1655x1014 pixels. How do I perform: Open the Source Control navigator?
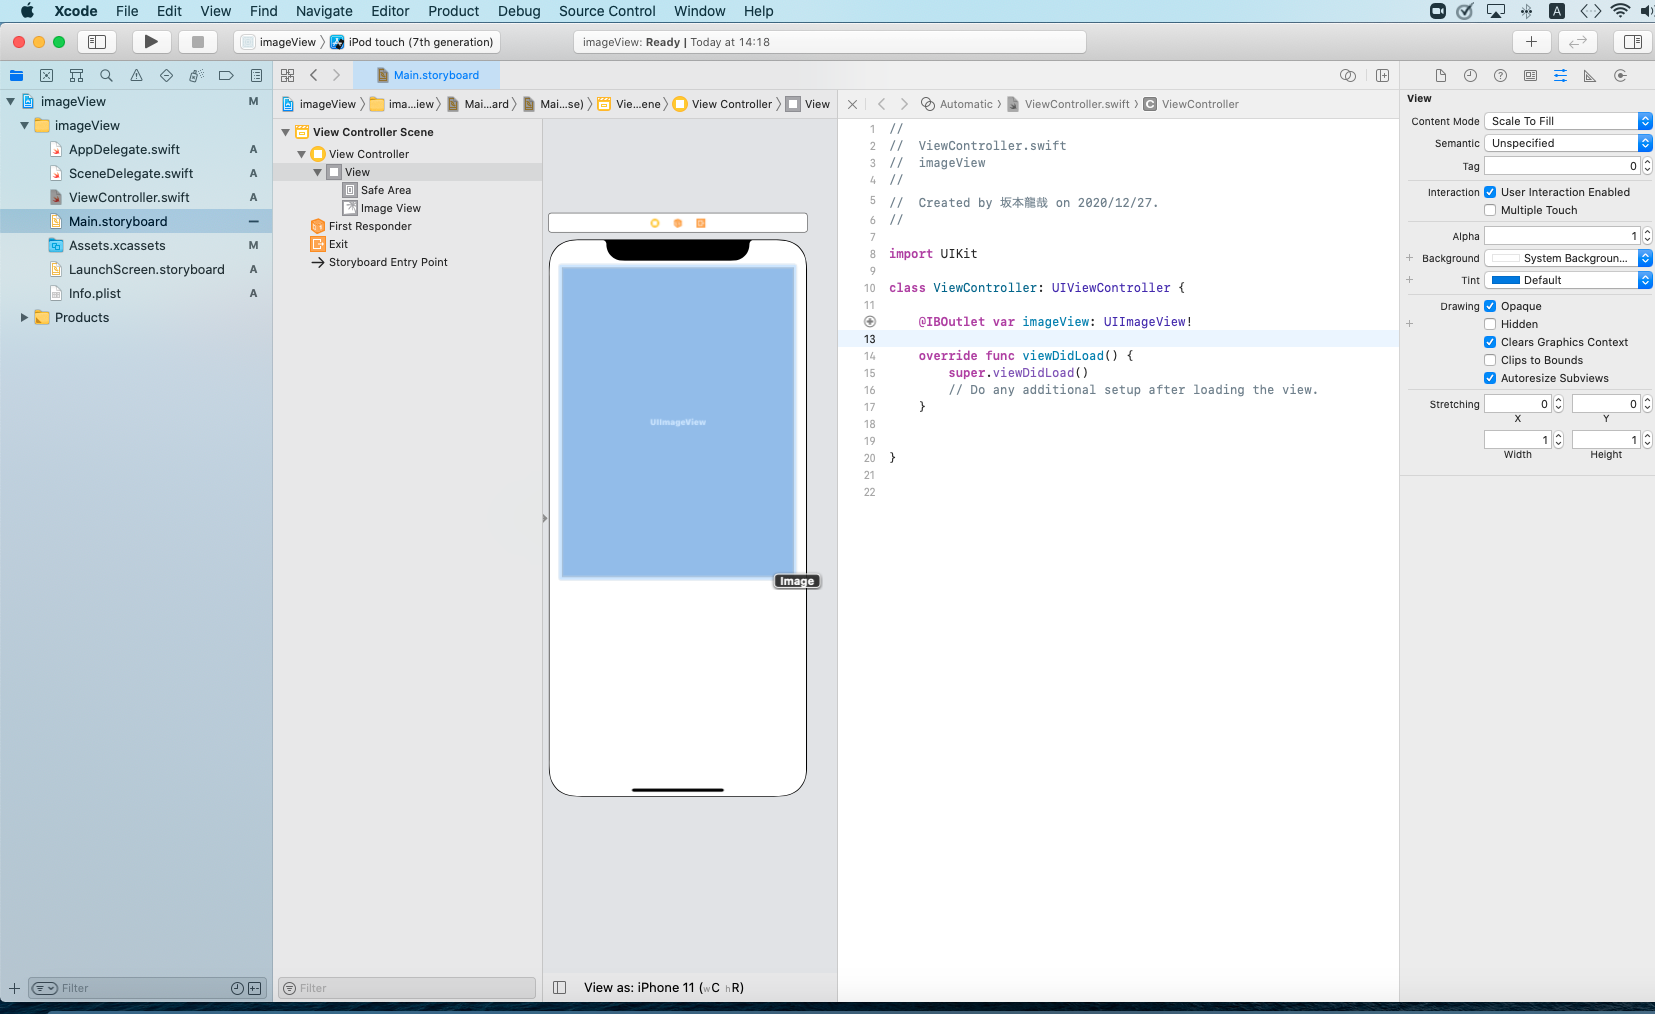[x=46, y=76]
